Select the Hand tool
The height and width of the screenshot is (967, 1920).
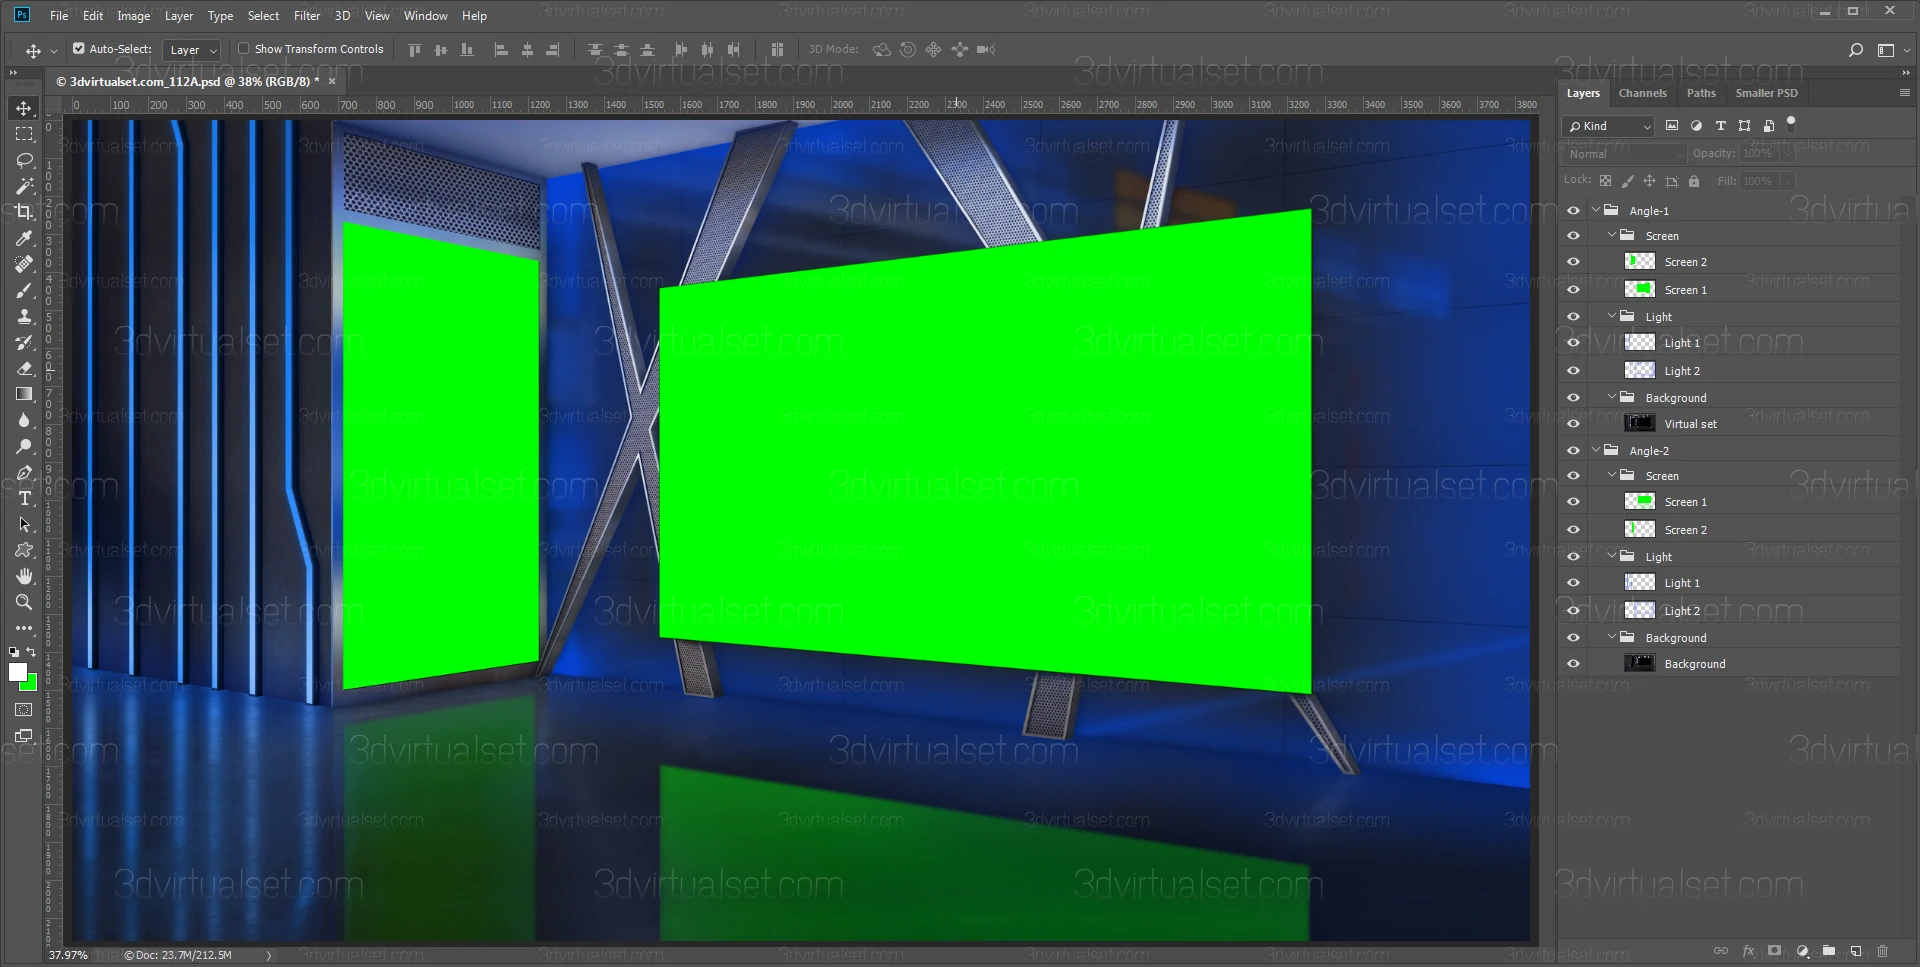point(24,576)
